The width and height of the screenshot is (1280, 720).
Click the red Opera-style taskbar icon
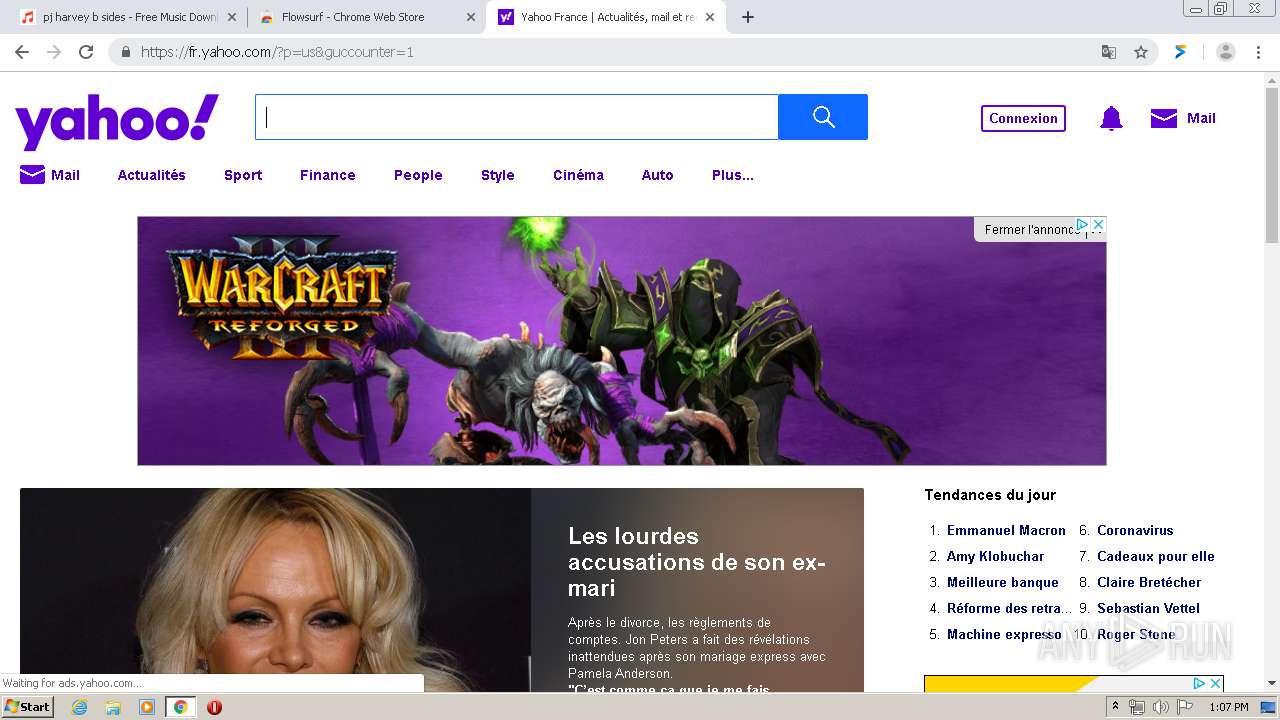coord(214,707)
